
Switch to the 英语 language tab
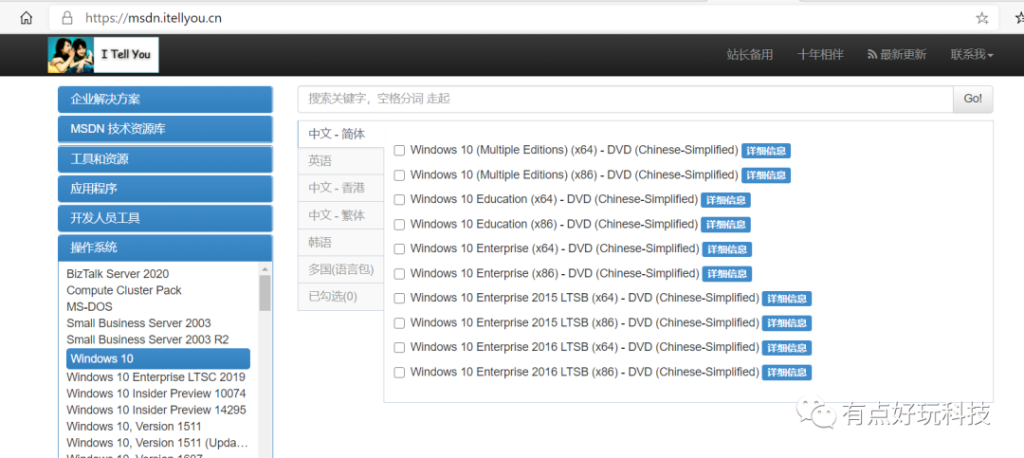(341, 161)
